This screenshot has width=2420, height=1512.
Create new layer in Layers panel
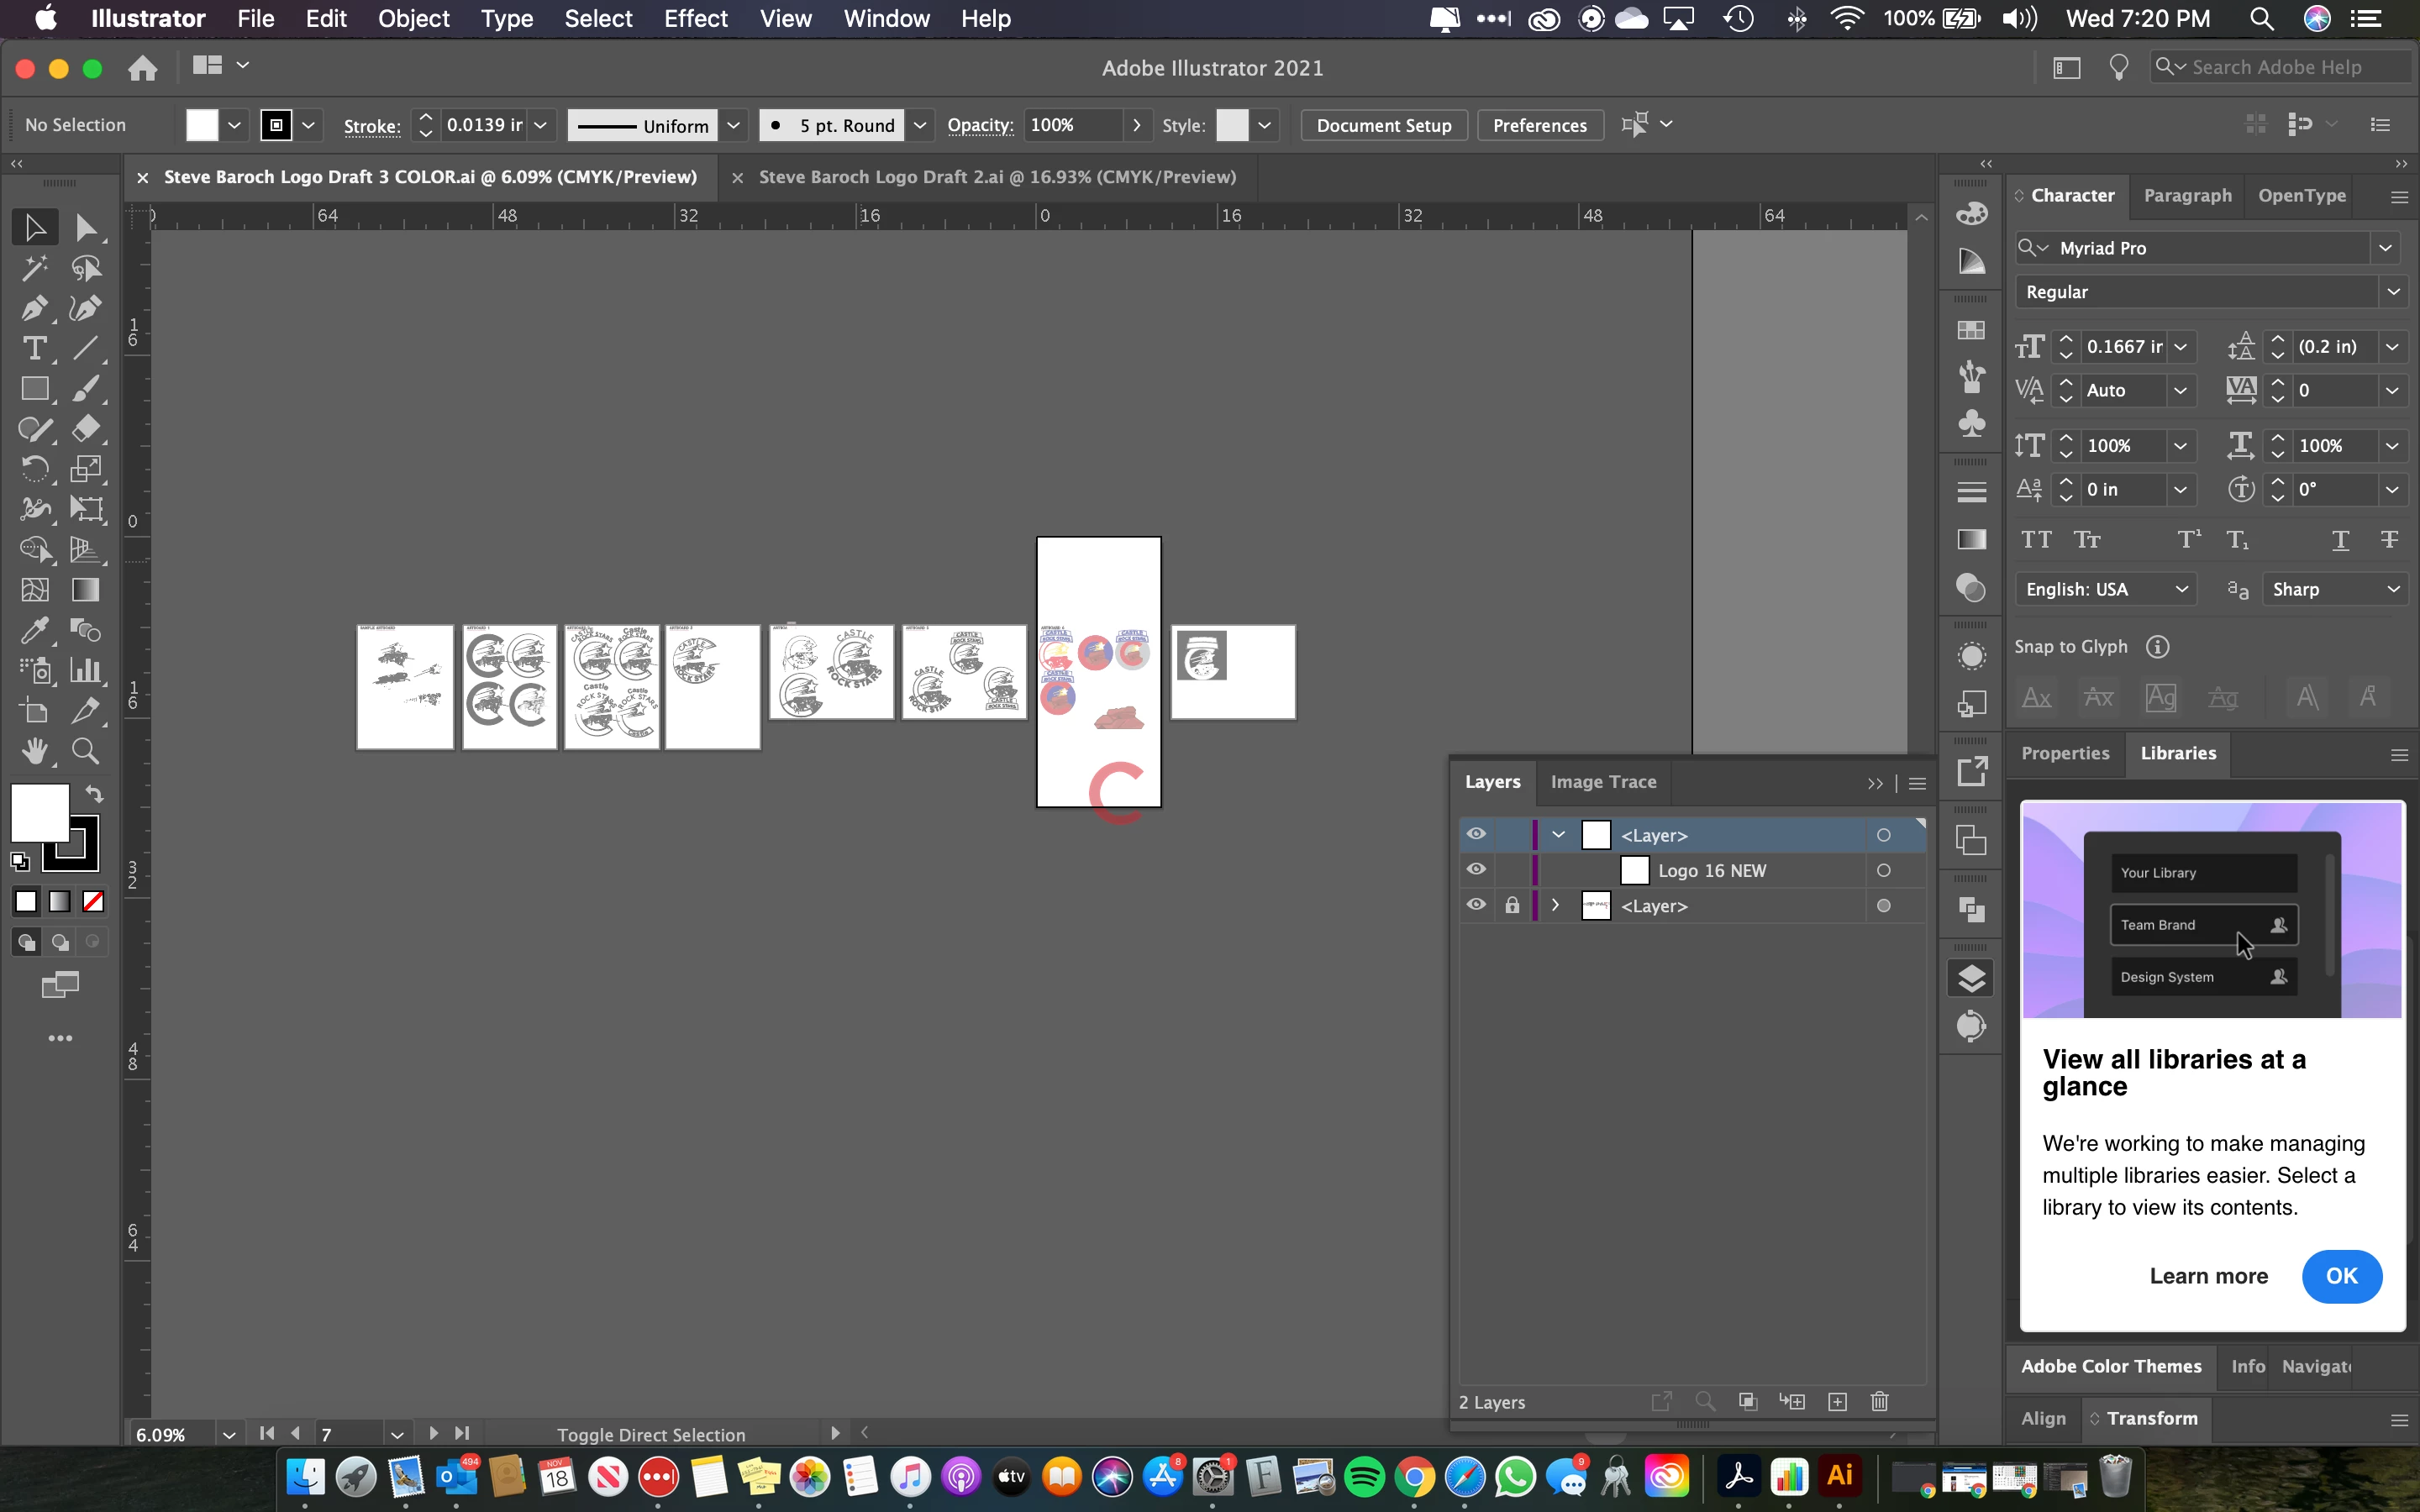click(x=1837, y=1401)
